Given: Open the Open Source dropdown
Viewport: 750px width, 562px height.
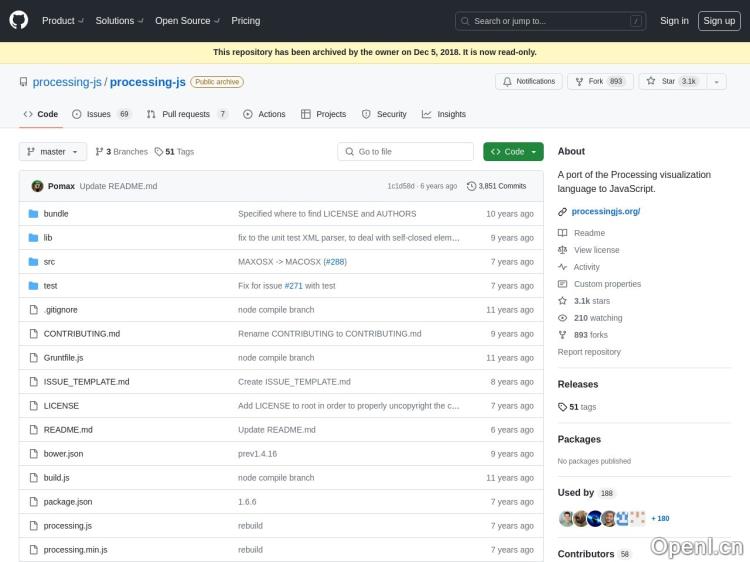Looking at the screenshot, I should (187, 21).
